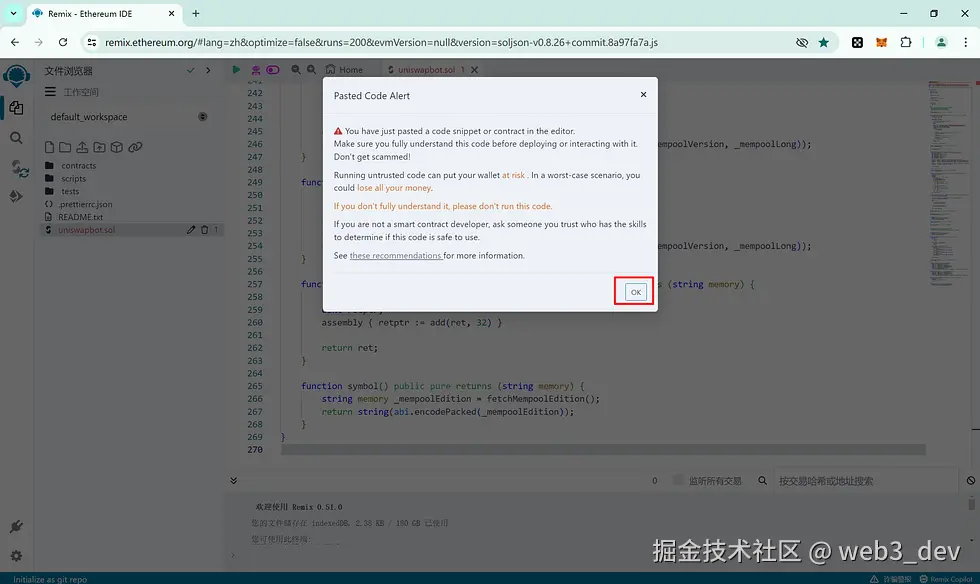Click the rename pencil icon on uniswapbot.sol
Image resolution: width=980 pixels, height=584 pixels.
pos(191,230)
